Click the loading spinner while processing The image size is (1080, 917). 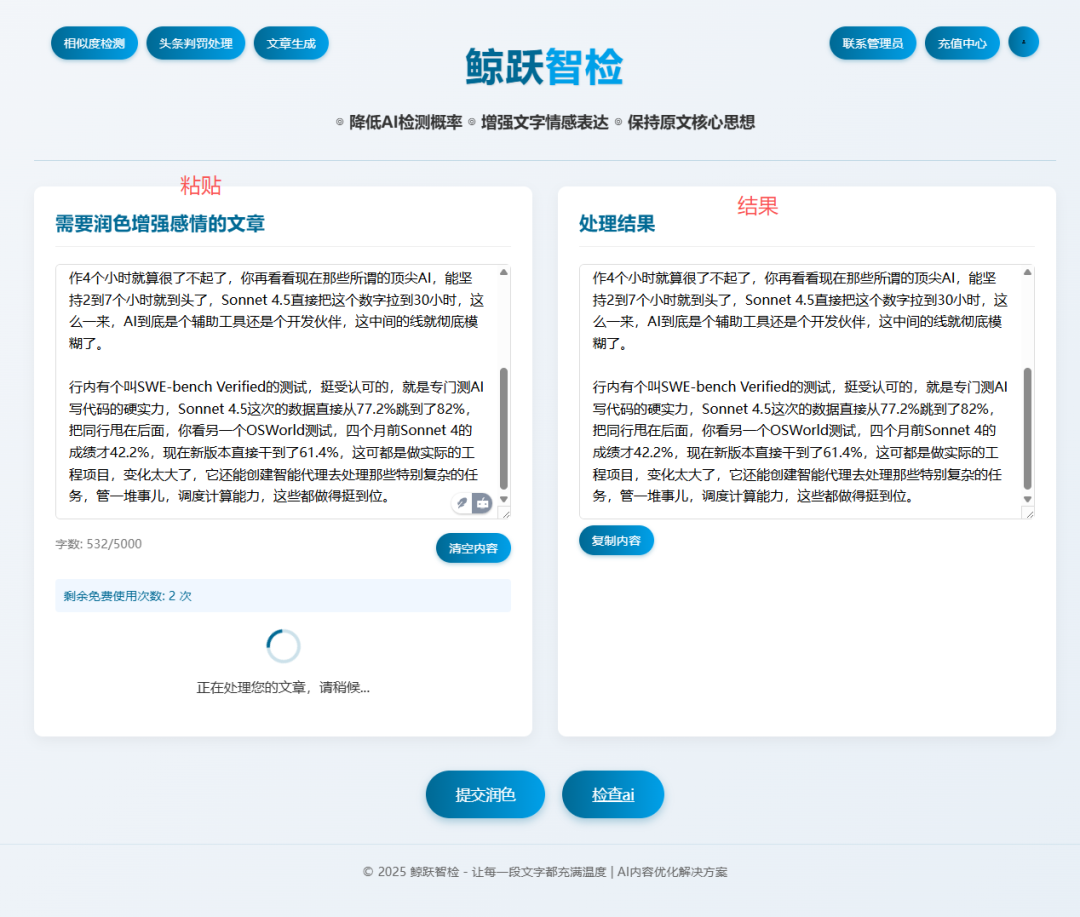pyautogui.click(x=282, y=645)
